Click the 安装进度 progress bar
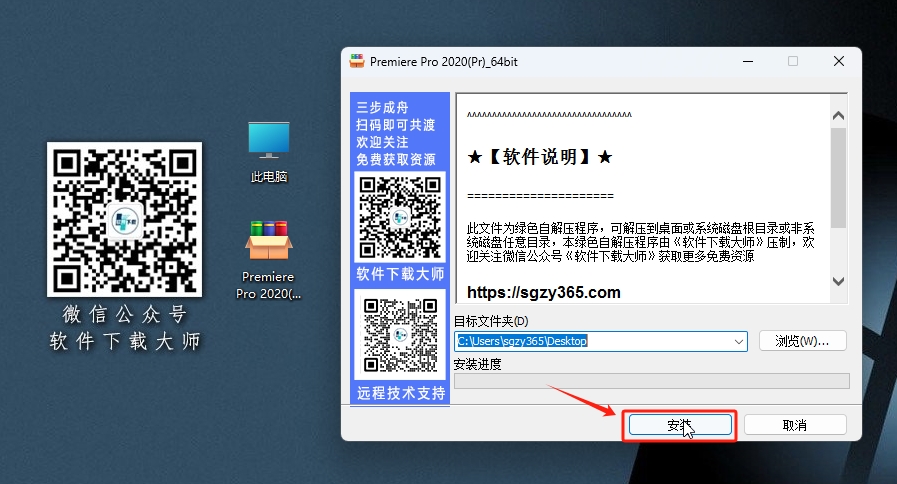This screenshot has height=484, width=897. point(652,381)
